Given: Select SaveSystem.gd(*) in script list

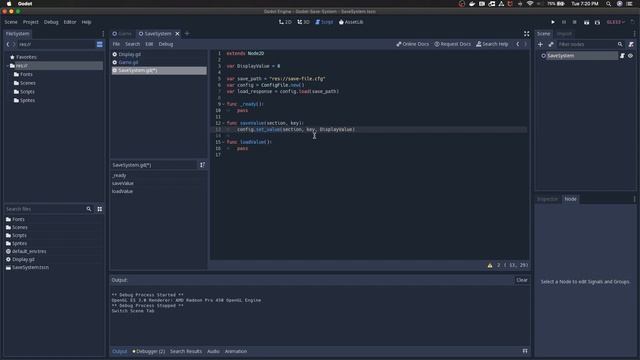Looking at the screenshot, I should click(159, 70).
